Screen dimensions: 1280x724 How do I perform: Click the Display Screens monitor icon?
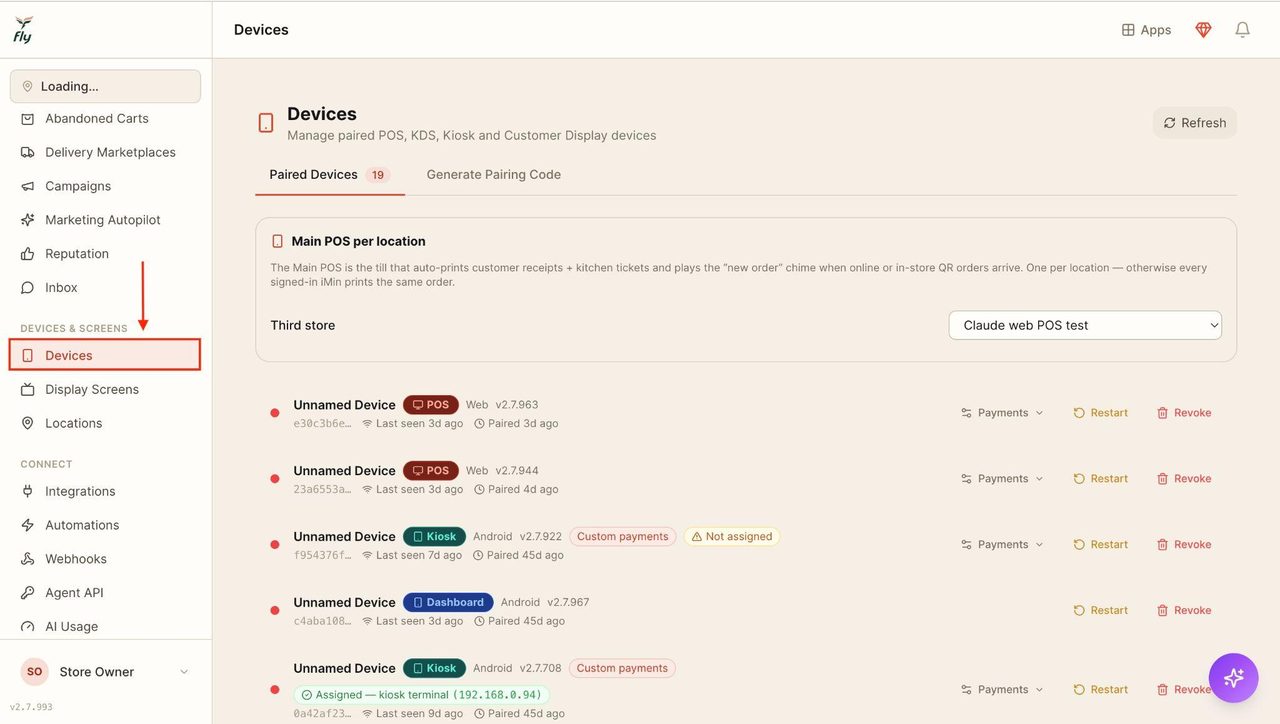click(28, 390)
